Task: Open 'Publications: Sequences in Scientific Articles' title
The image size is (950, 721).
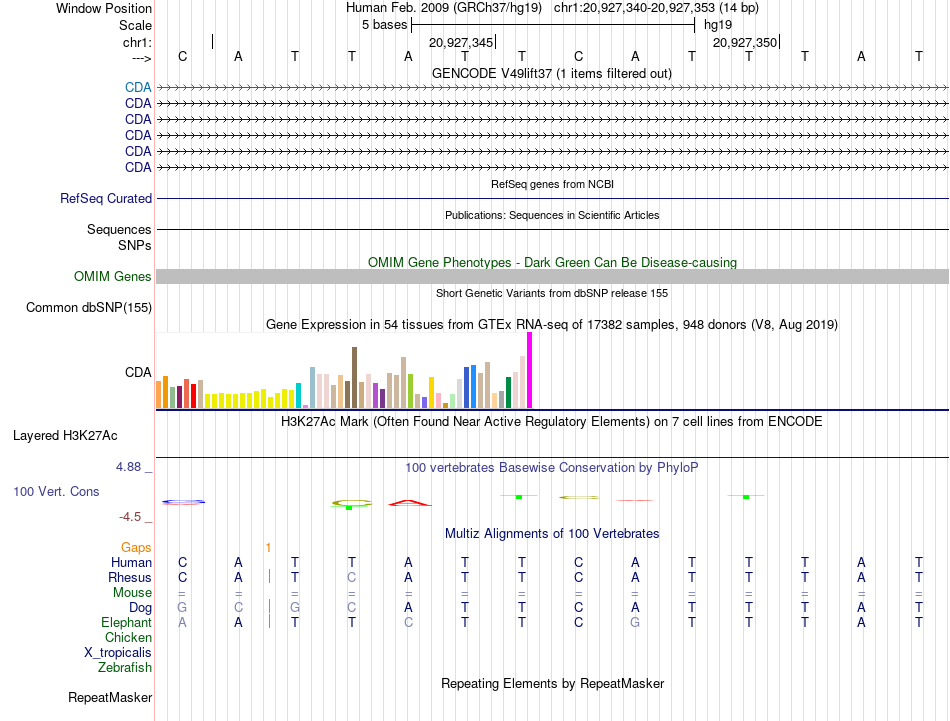Action: (x=552, y=215)
